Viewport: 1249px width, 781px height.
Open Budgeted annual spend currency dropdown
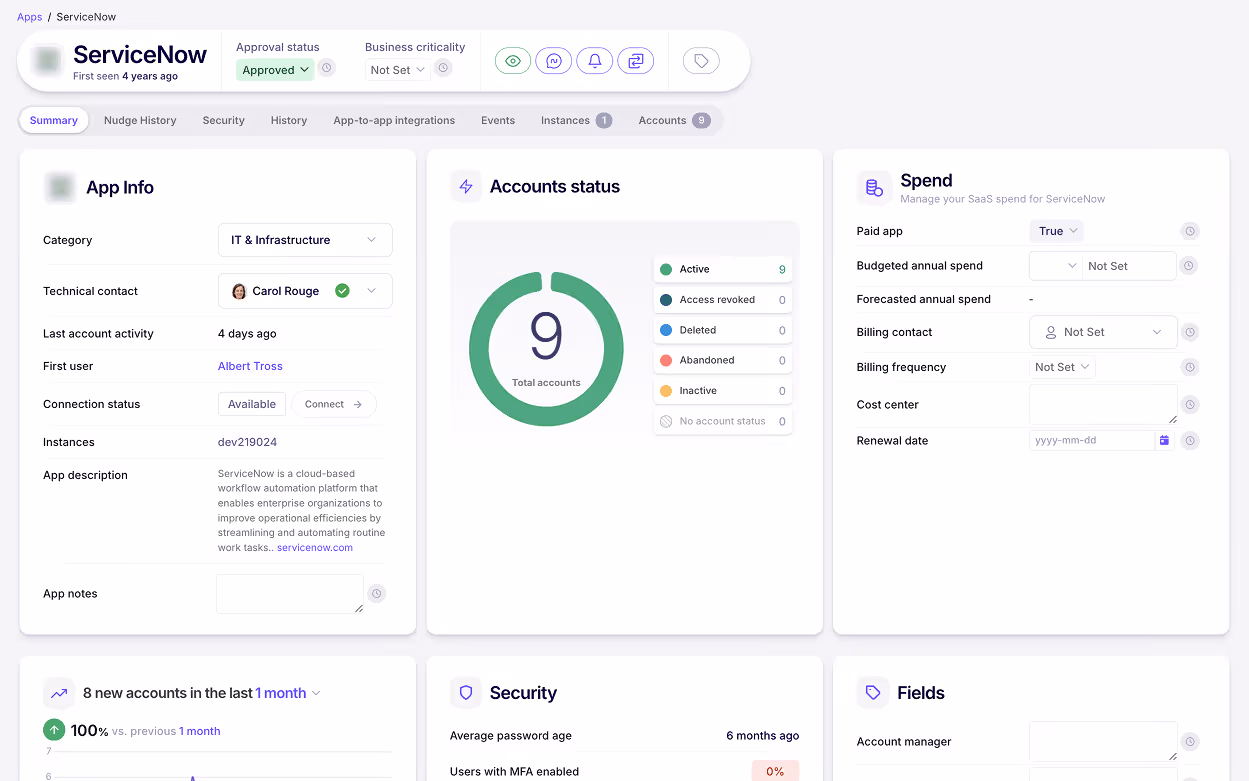pyautogui.click(x=1055, y=266)
